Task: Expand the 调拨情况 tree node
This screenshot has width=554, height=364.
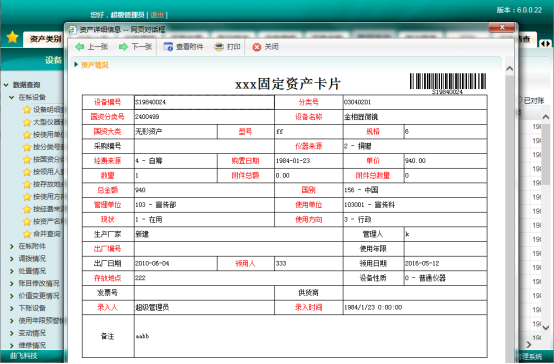Action: (x=12, y=259)
